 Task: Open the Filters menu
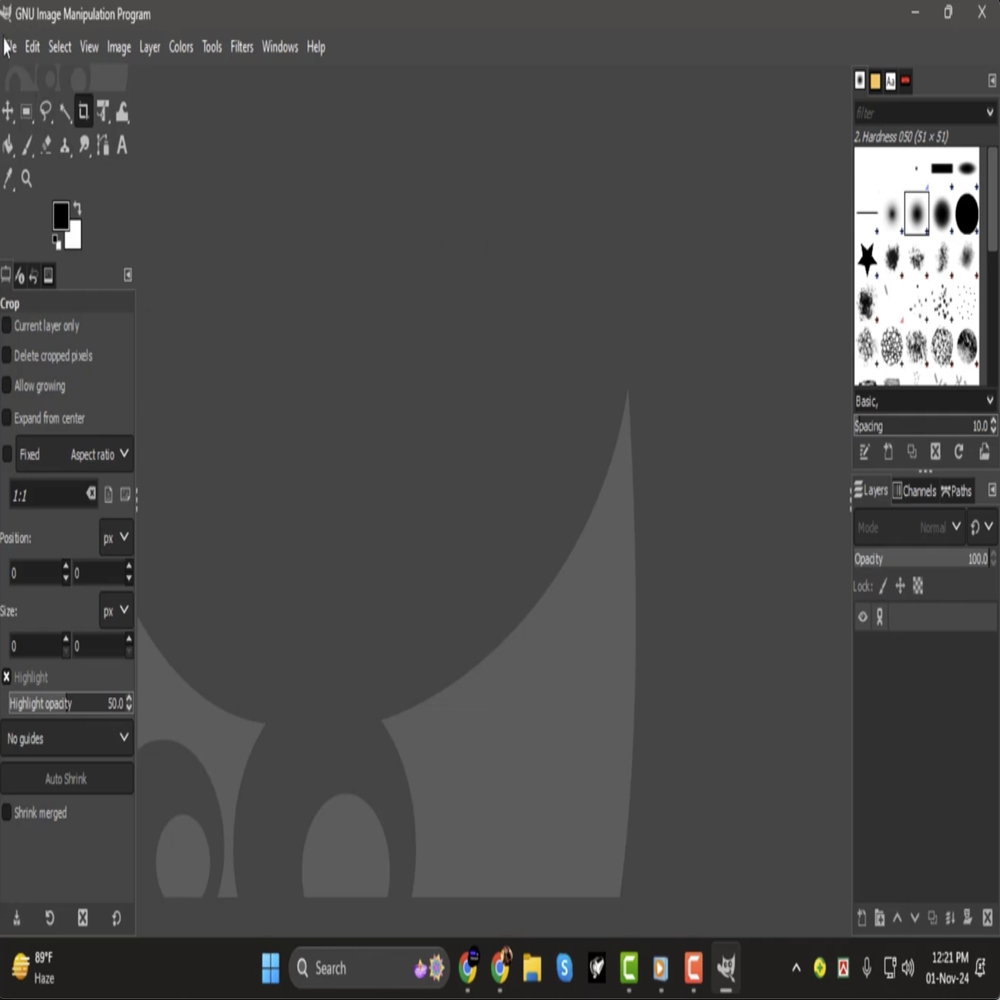tap(242, 47)
